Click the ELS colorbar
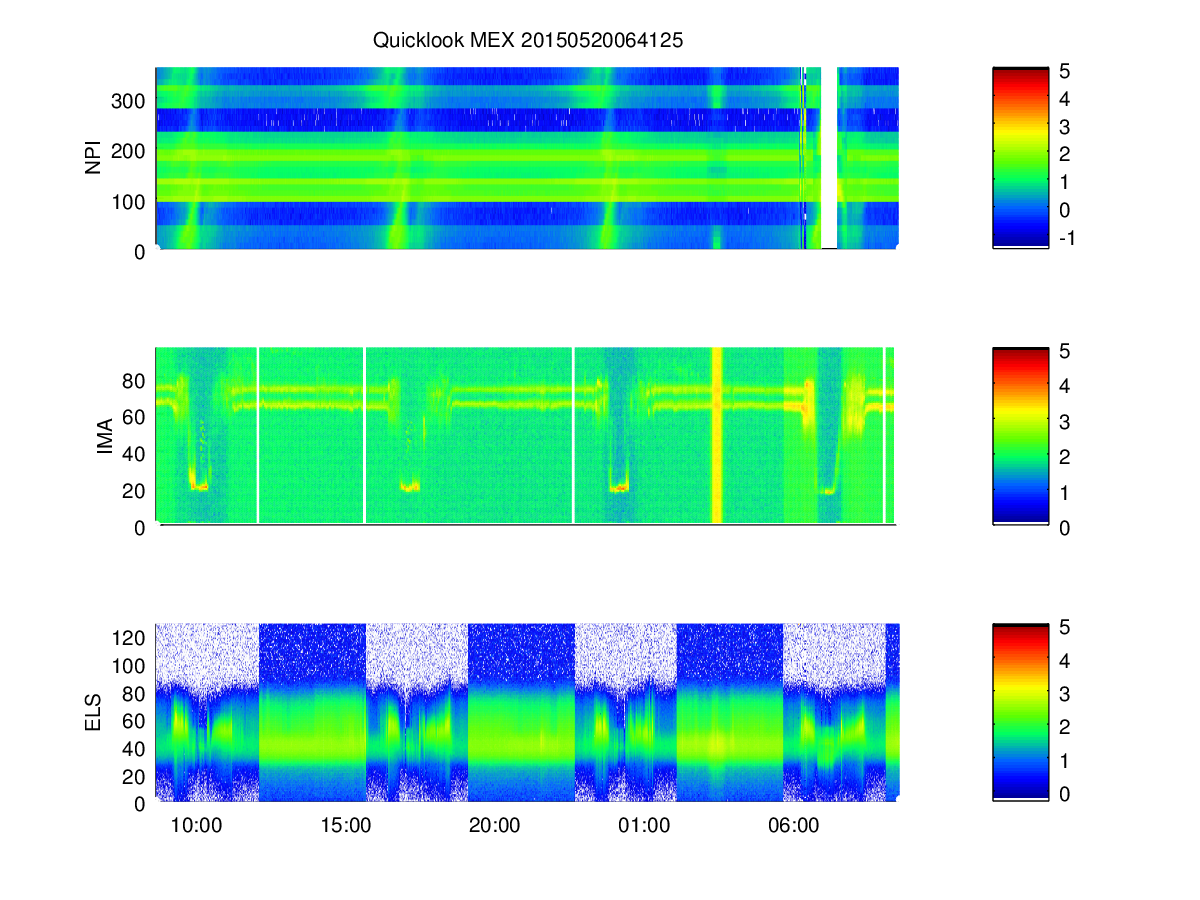 click(1020, 712)
